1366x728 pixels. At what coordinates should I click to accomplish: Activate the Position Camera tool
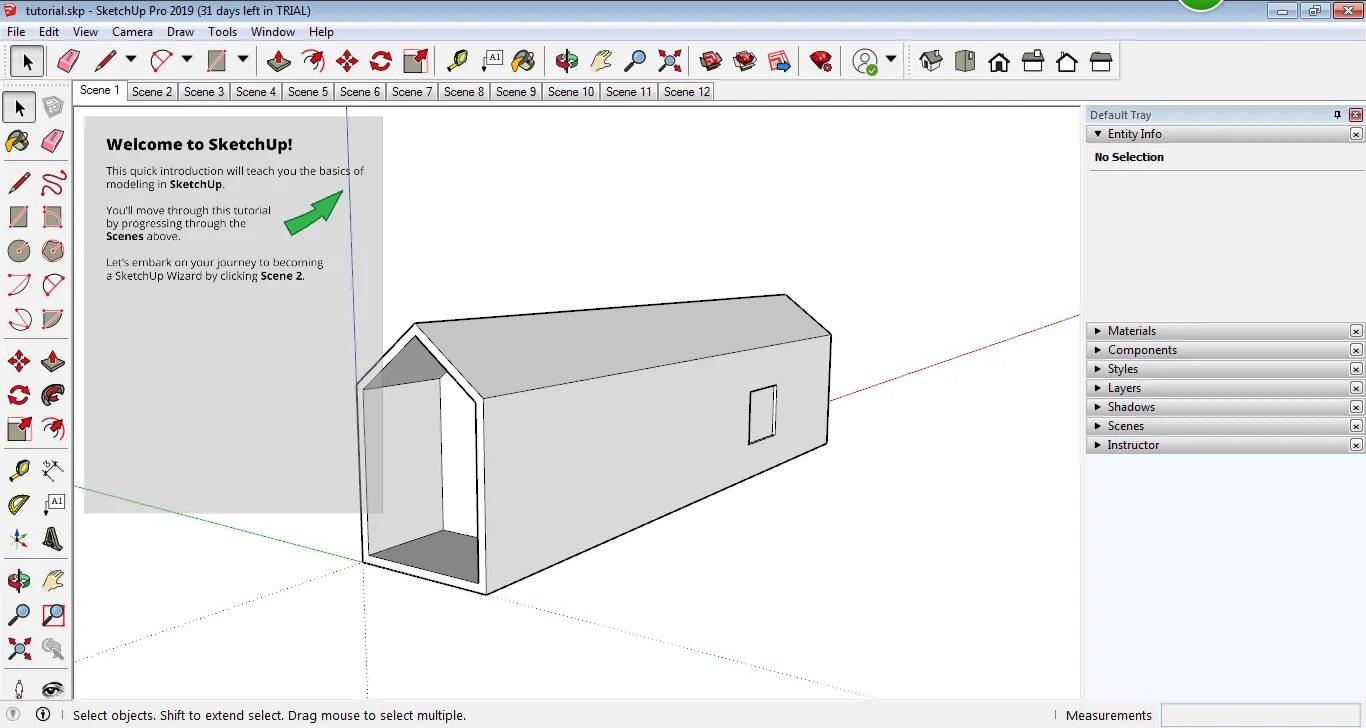click(x=18, y=688)
